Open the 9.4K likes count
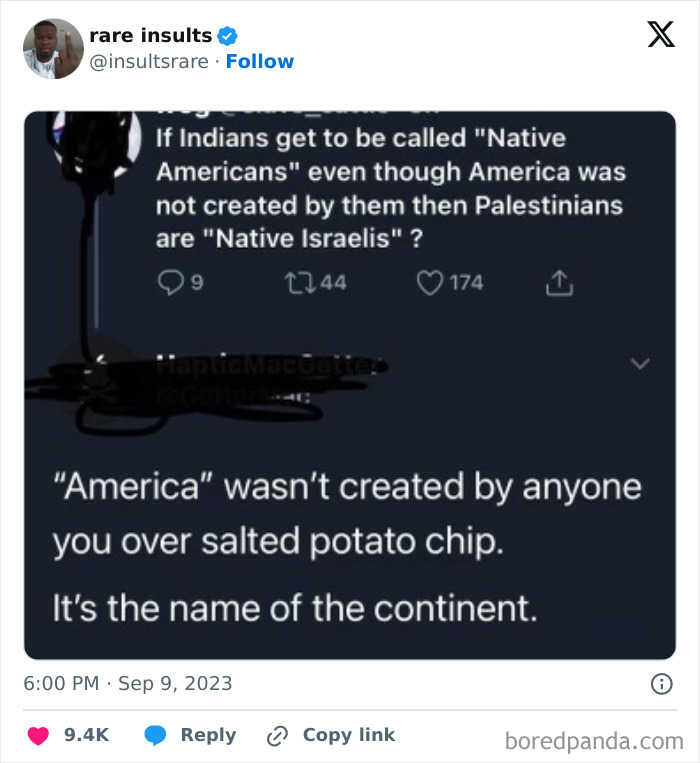Viewport: 700px width, 763px height. coord(87,735)
